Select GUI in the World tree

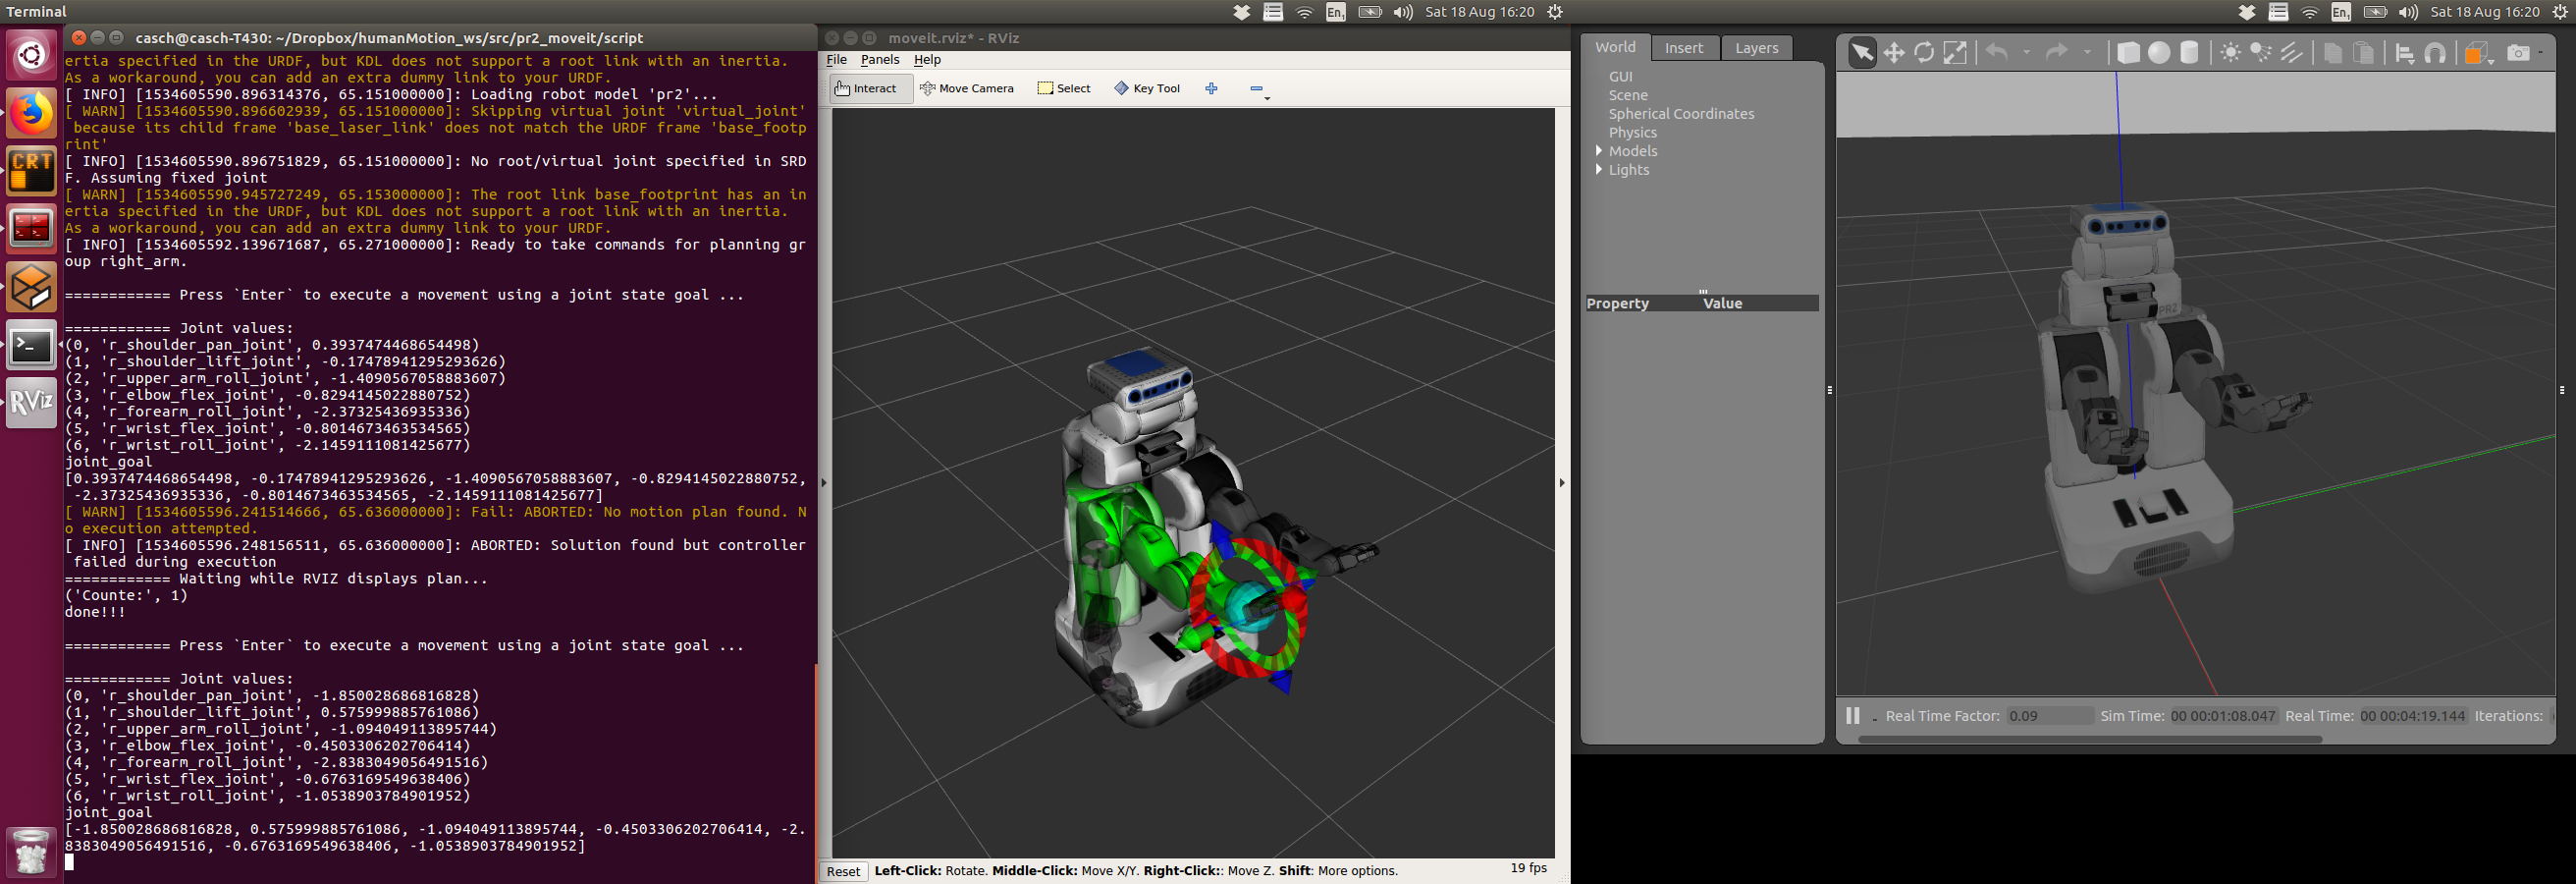pyautogui.click(x=1620, y=77)
